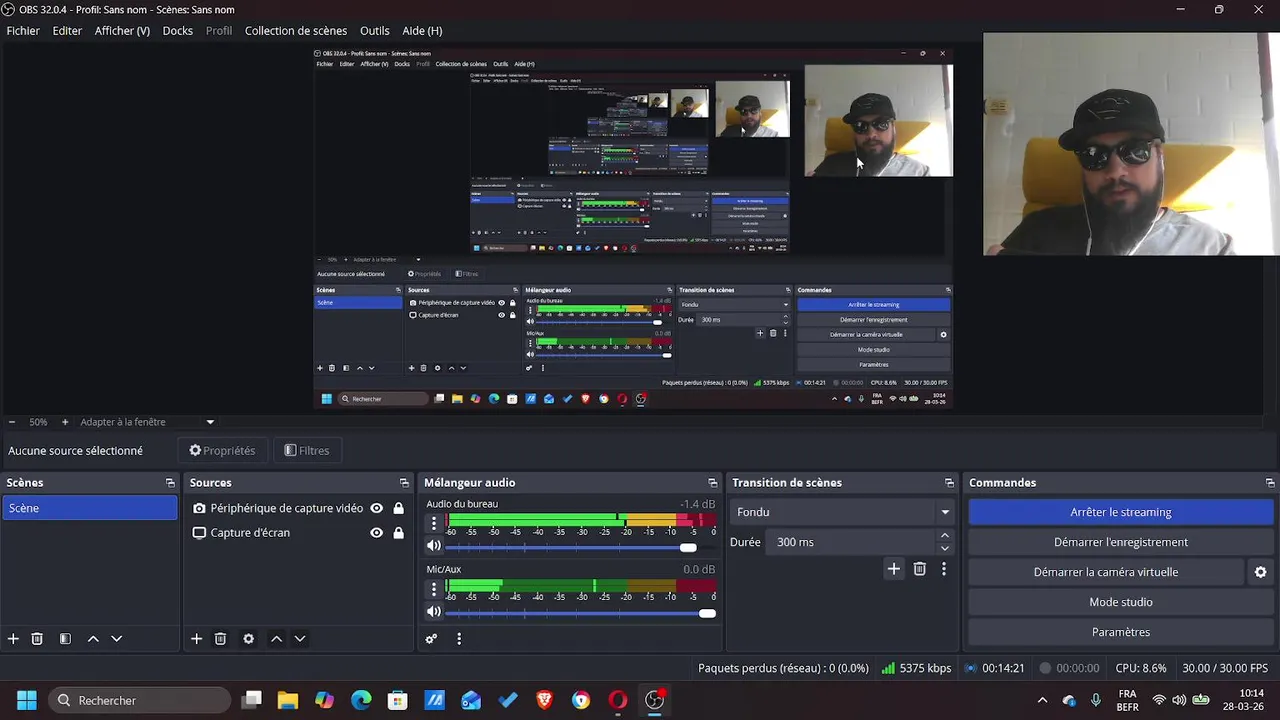
Task: Detach the Sources dock with its float icon
Action: pos(404,483)
